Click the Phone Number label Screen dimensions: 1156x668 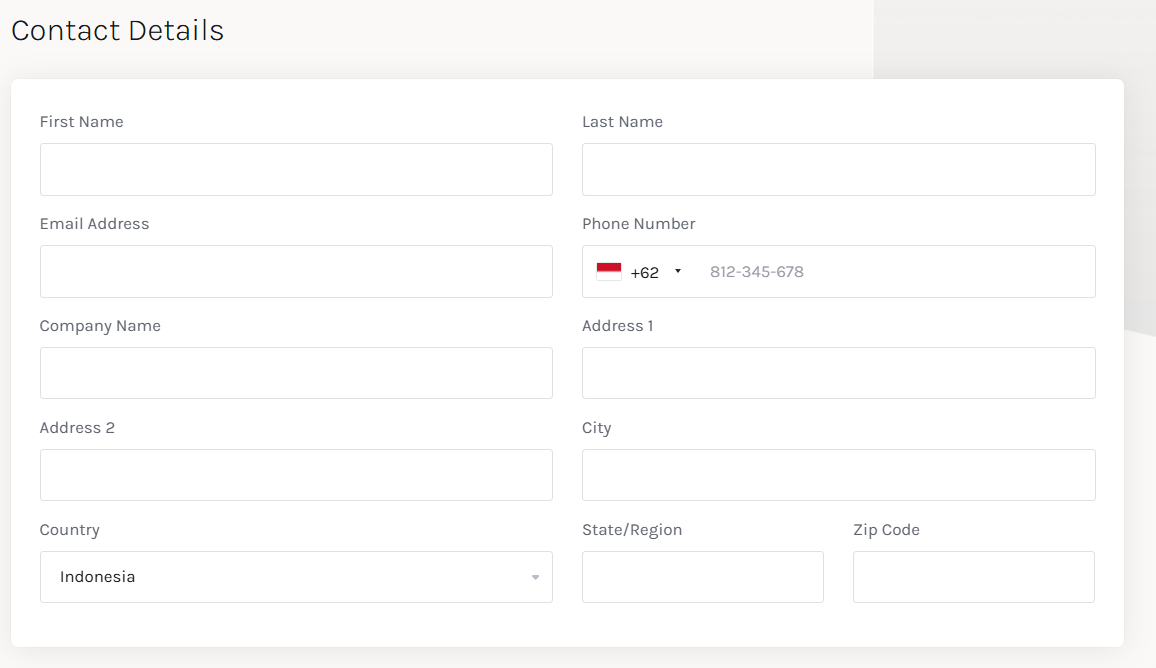[638, 223]
